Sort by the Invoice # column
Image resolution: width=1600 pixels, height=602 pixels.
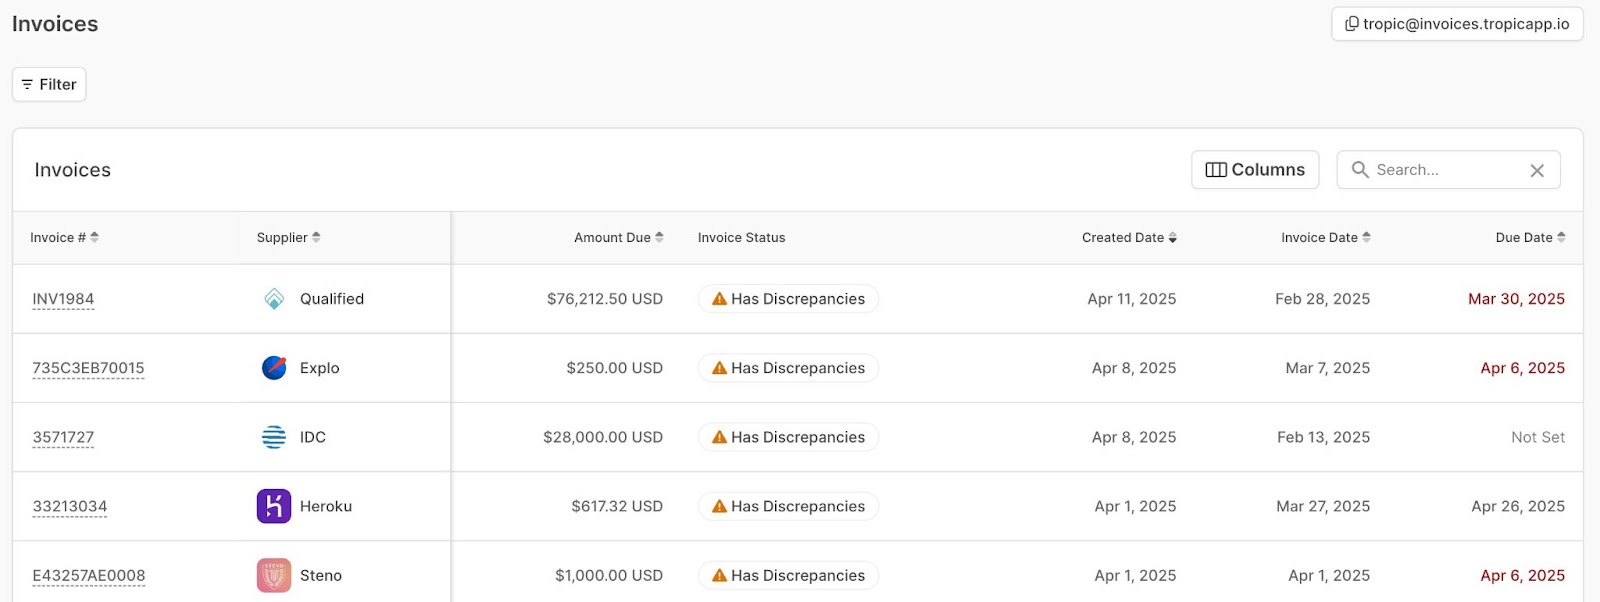click(64, 238)
